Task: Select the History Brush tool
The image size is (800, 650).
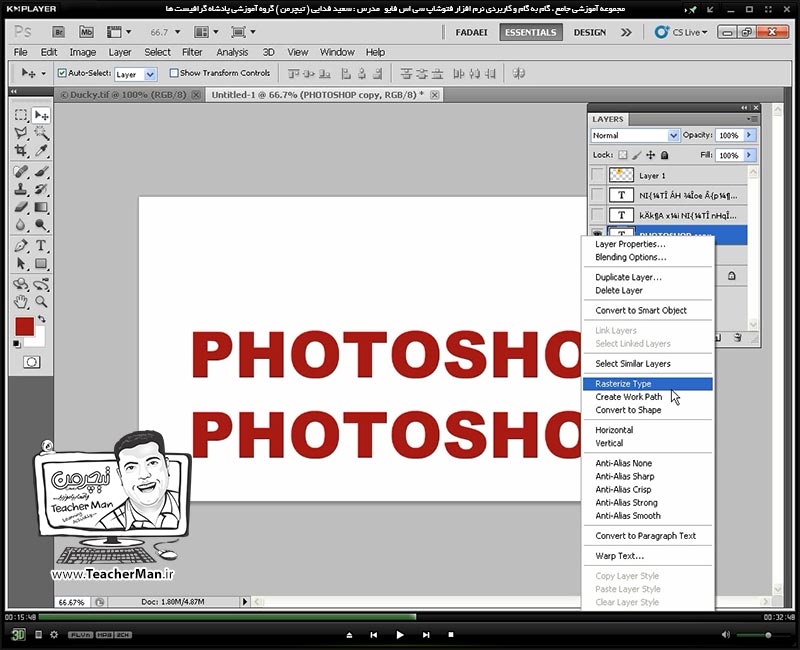Action: pos(41,189)
